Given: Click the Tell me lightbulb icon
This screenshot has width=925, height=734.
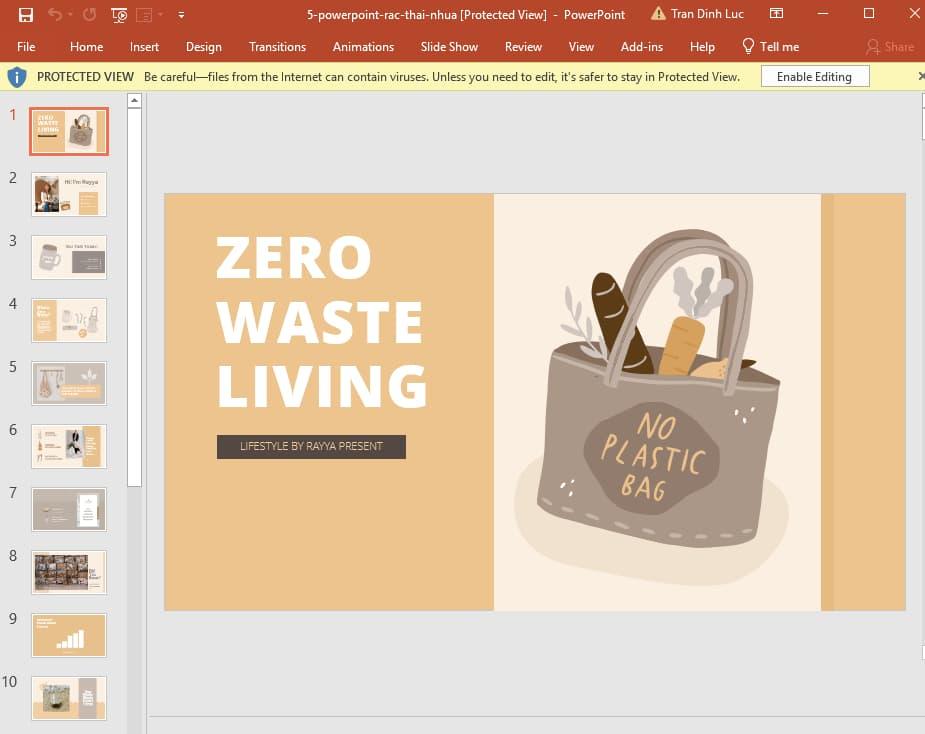Looking at the screenshot, I should tap(748, 46).
